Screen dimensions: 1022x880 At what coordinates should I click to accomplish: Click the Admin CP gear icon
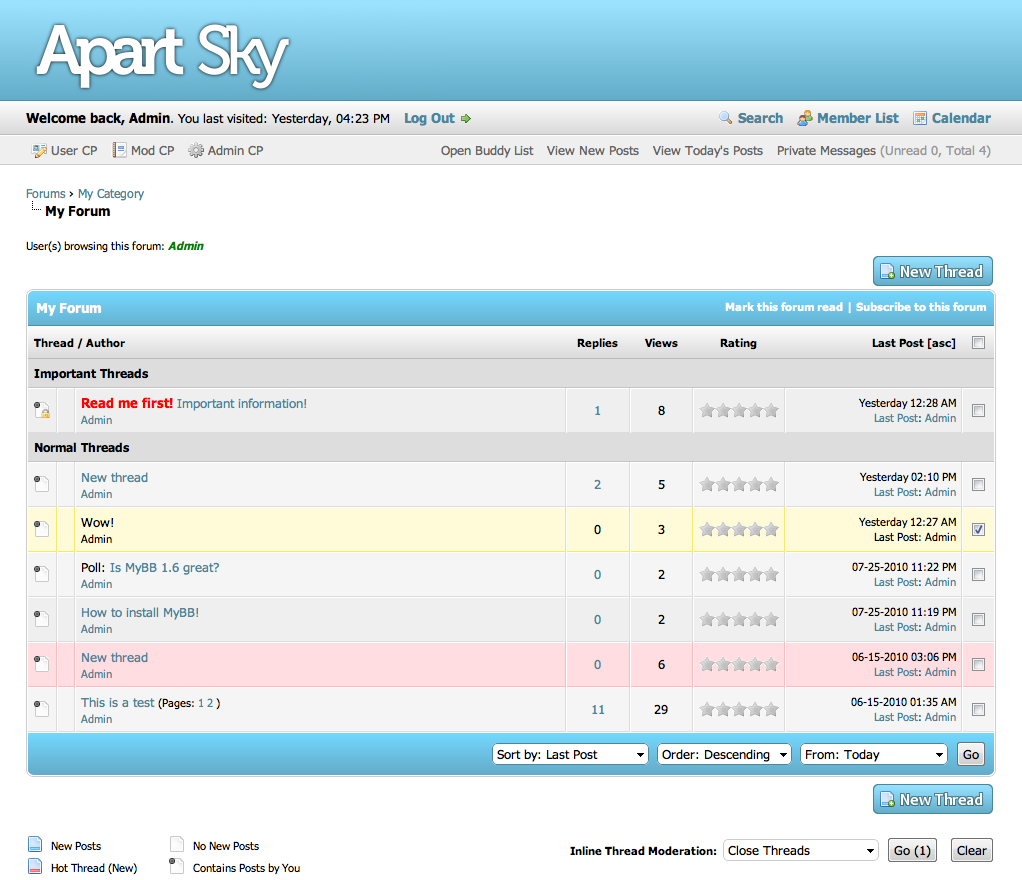point(196,151)
